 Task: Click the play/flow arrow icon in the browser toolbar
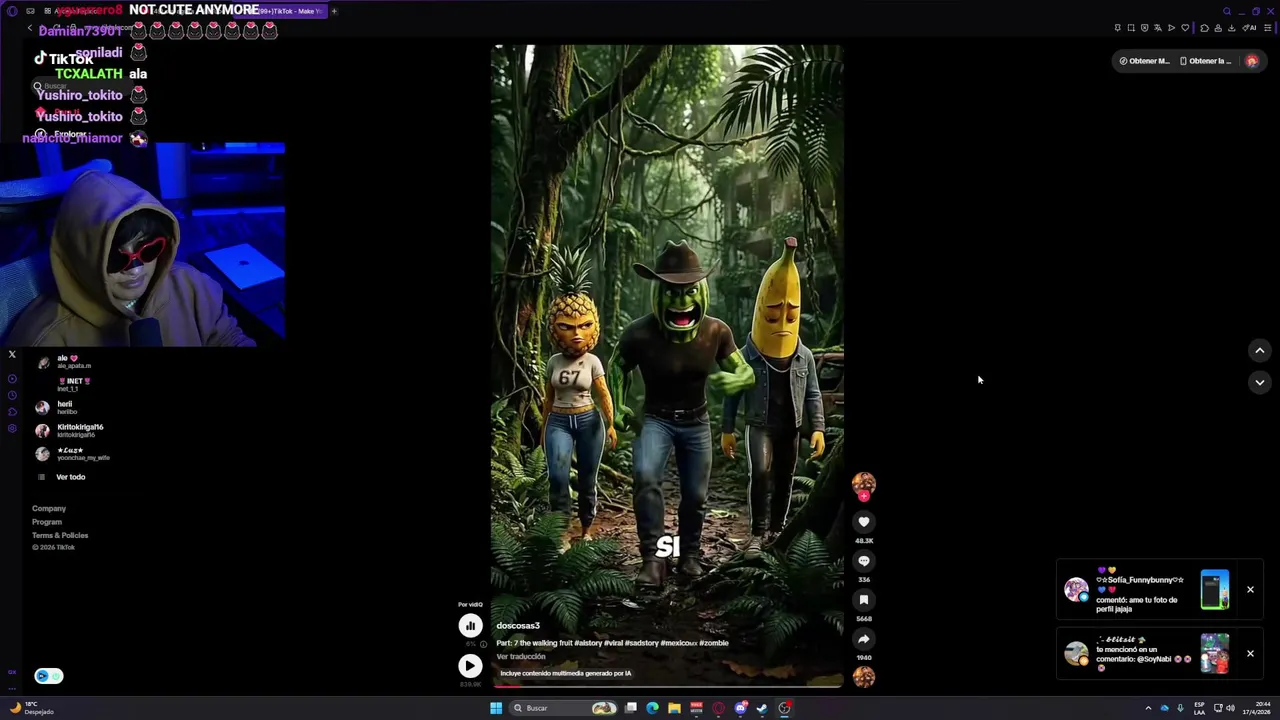click(1172, 28)
